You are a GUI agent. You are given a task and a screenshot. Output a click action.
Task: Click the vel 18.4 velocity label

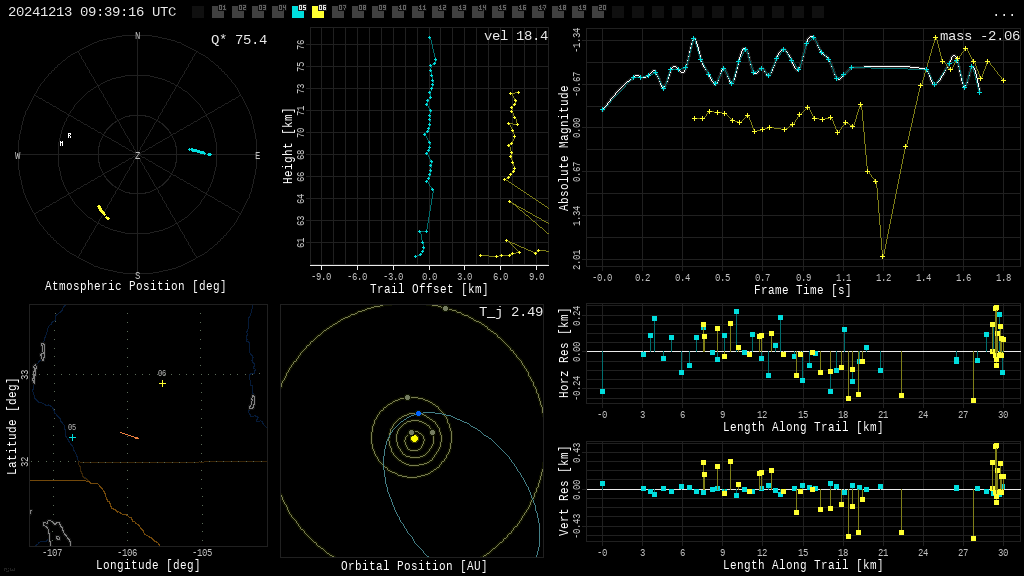[515, 36]
